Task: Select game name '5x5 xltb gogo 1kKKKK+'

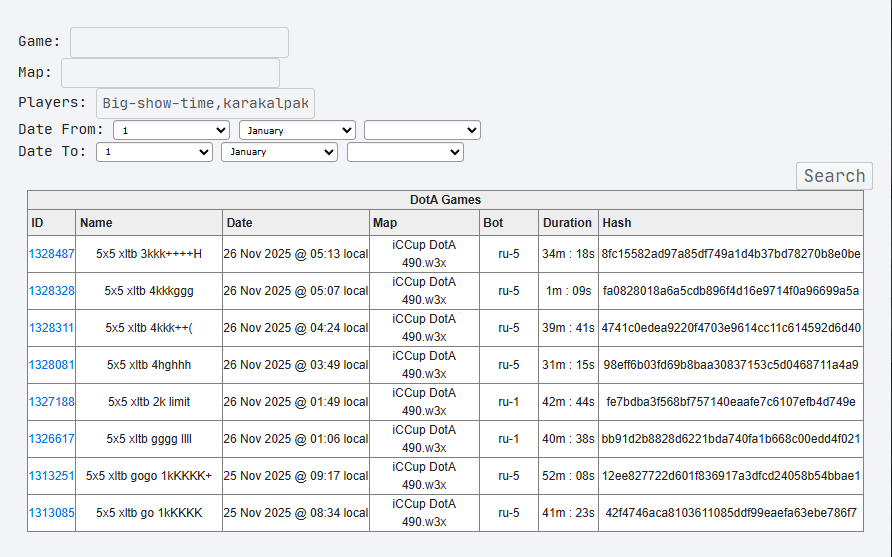Action: coord(149,476)
